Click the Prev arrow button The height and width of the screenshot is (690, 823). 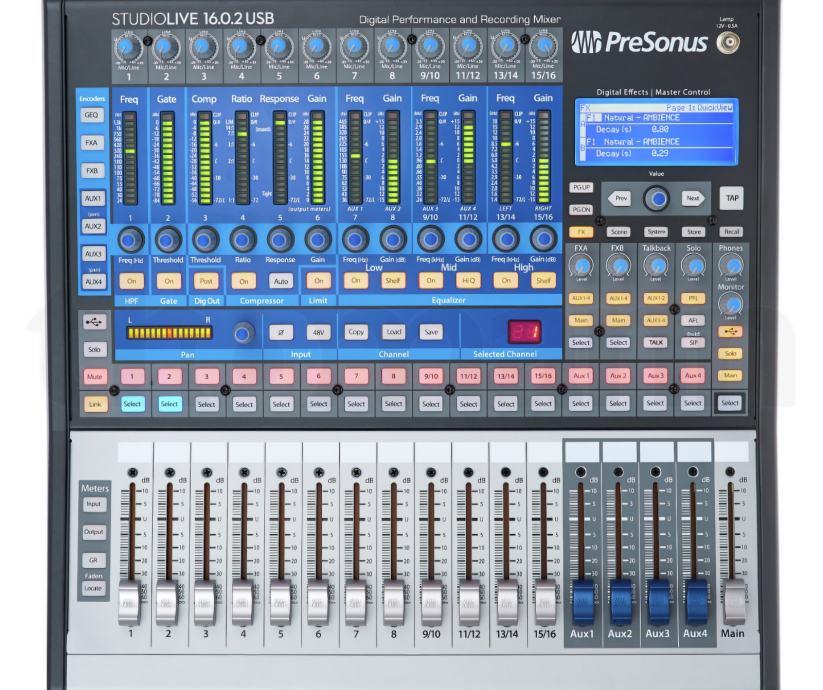tap(619, 198)
